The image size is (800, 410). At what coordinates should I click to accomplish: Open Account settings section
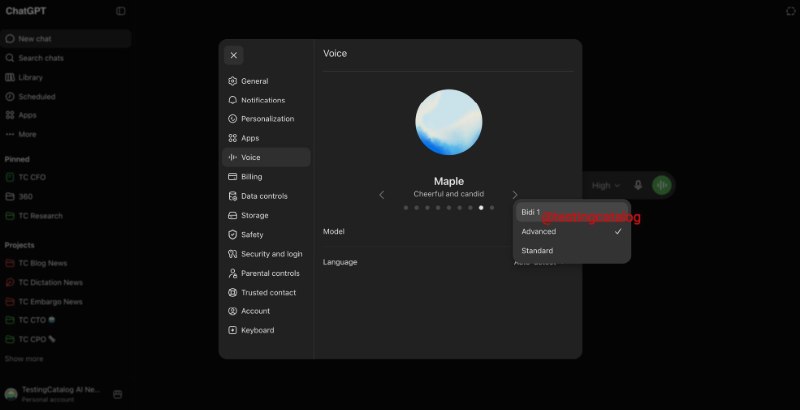(x=266, y=311)
